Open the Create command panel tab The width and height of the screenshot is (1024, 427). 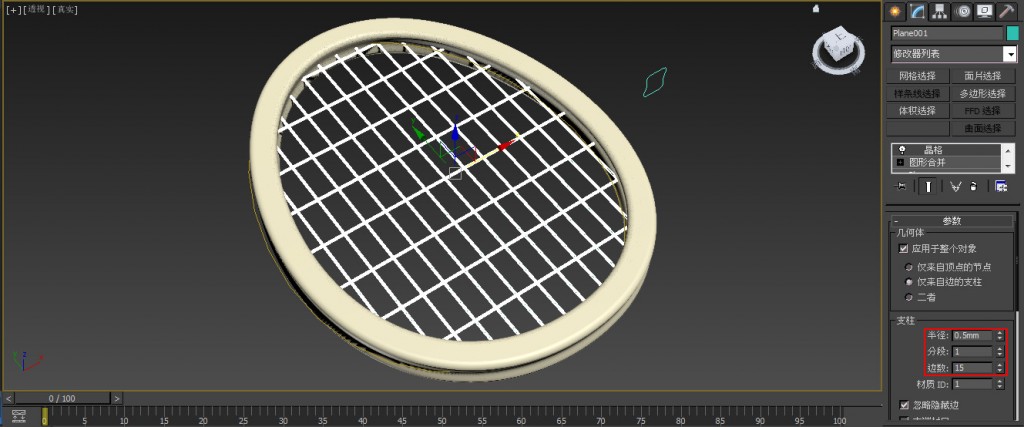click(896, 11)
